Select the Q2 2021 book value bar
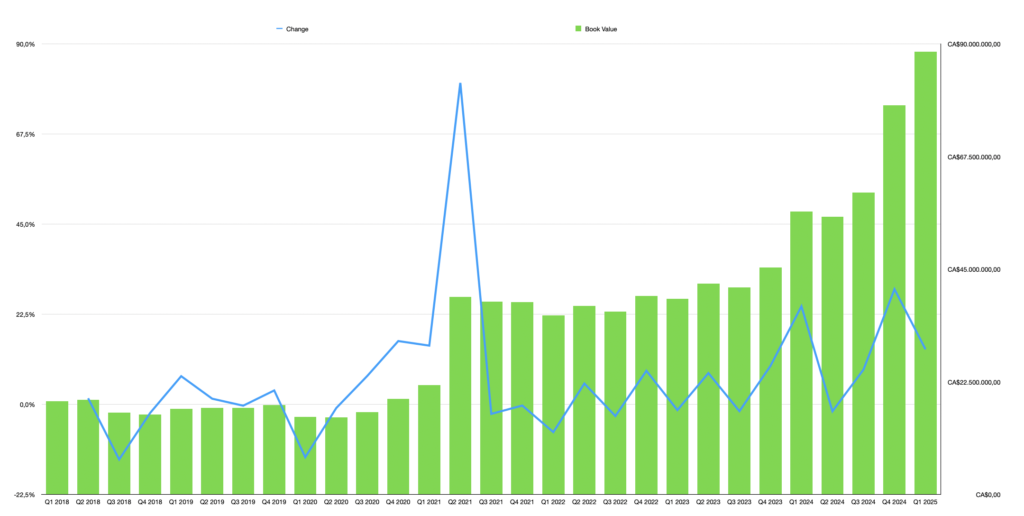This screenshot has height=516, width=1024. 460,395
